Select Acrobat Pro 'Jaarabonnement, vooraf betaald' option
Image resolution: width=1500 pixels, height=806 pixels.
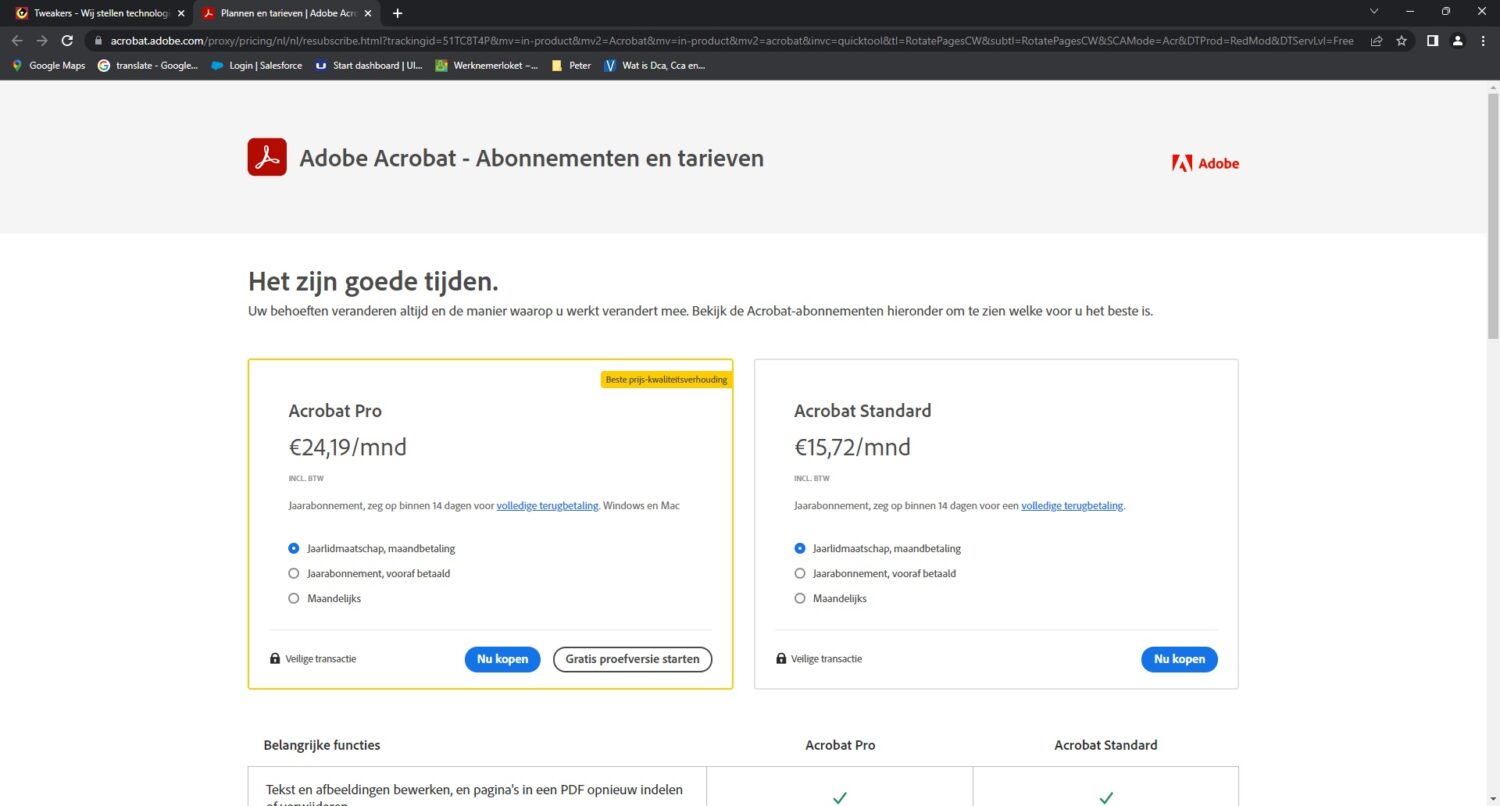tap(294, 574)
